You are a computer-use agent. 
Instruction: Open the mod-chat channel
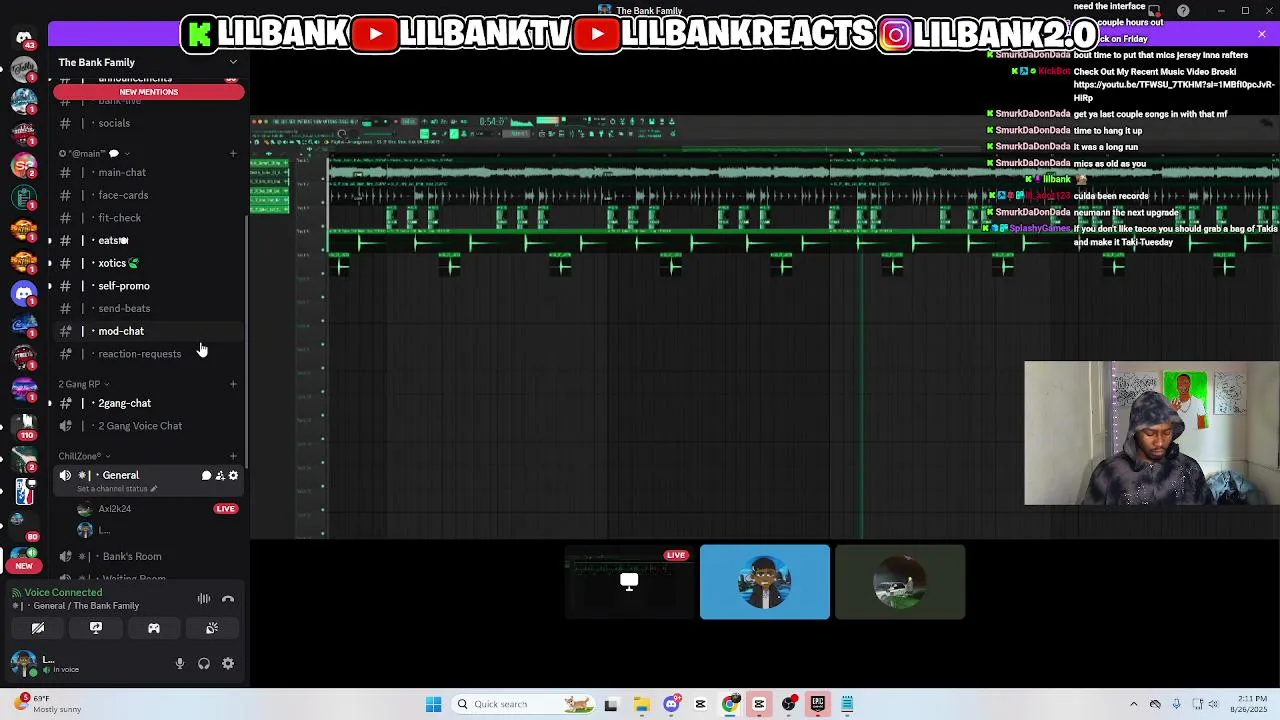tap(149, 331)
